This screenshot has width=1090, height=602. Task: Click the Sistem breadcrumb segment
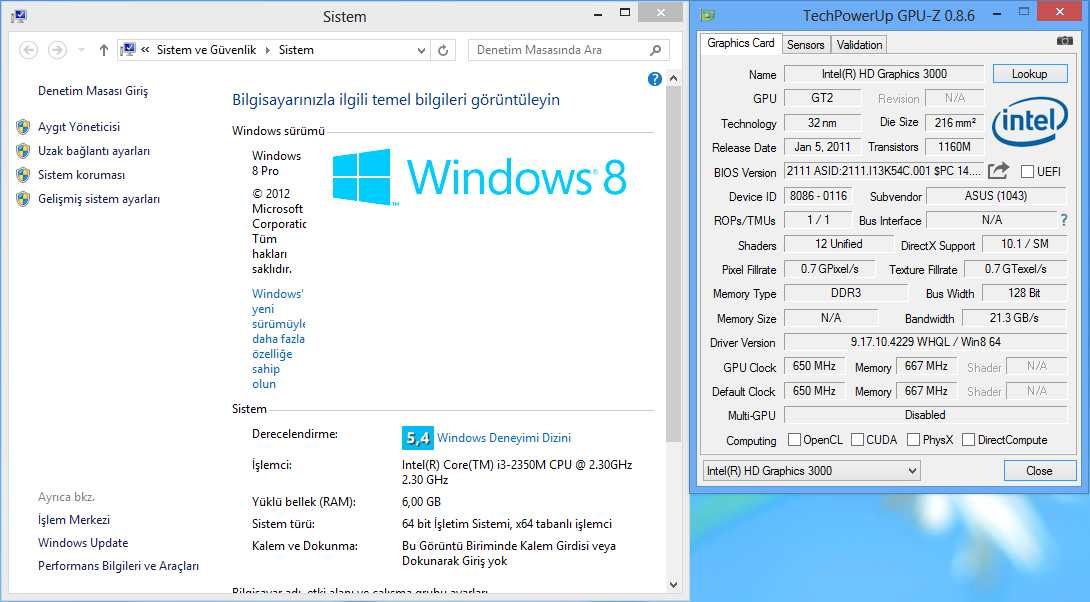pyautogui.click(x=296, y=50)
